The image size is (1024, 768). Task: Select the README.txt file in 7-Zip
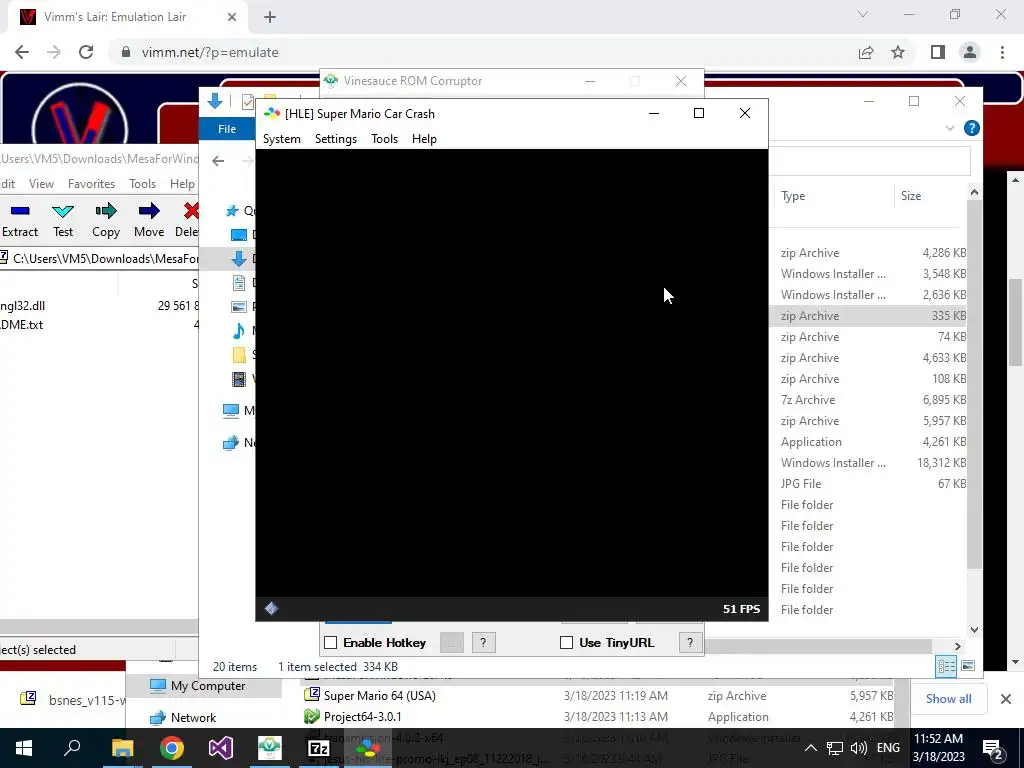22,325
